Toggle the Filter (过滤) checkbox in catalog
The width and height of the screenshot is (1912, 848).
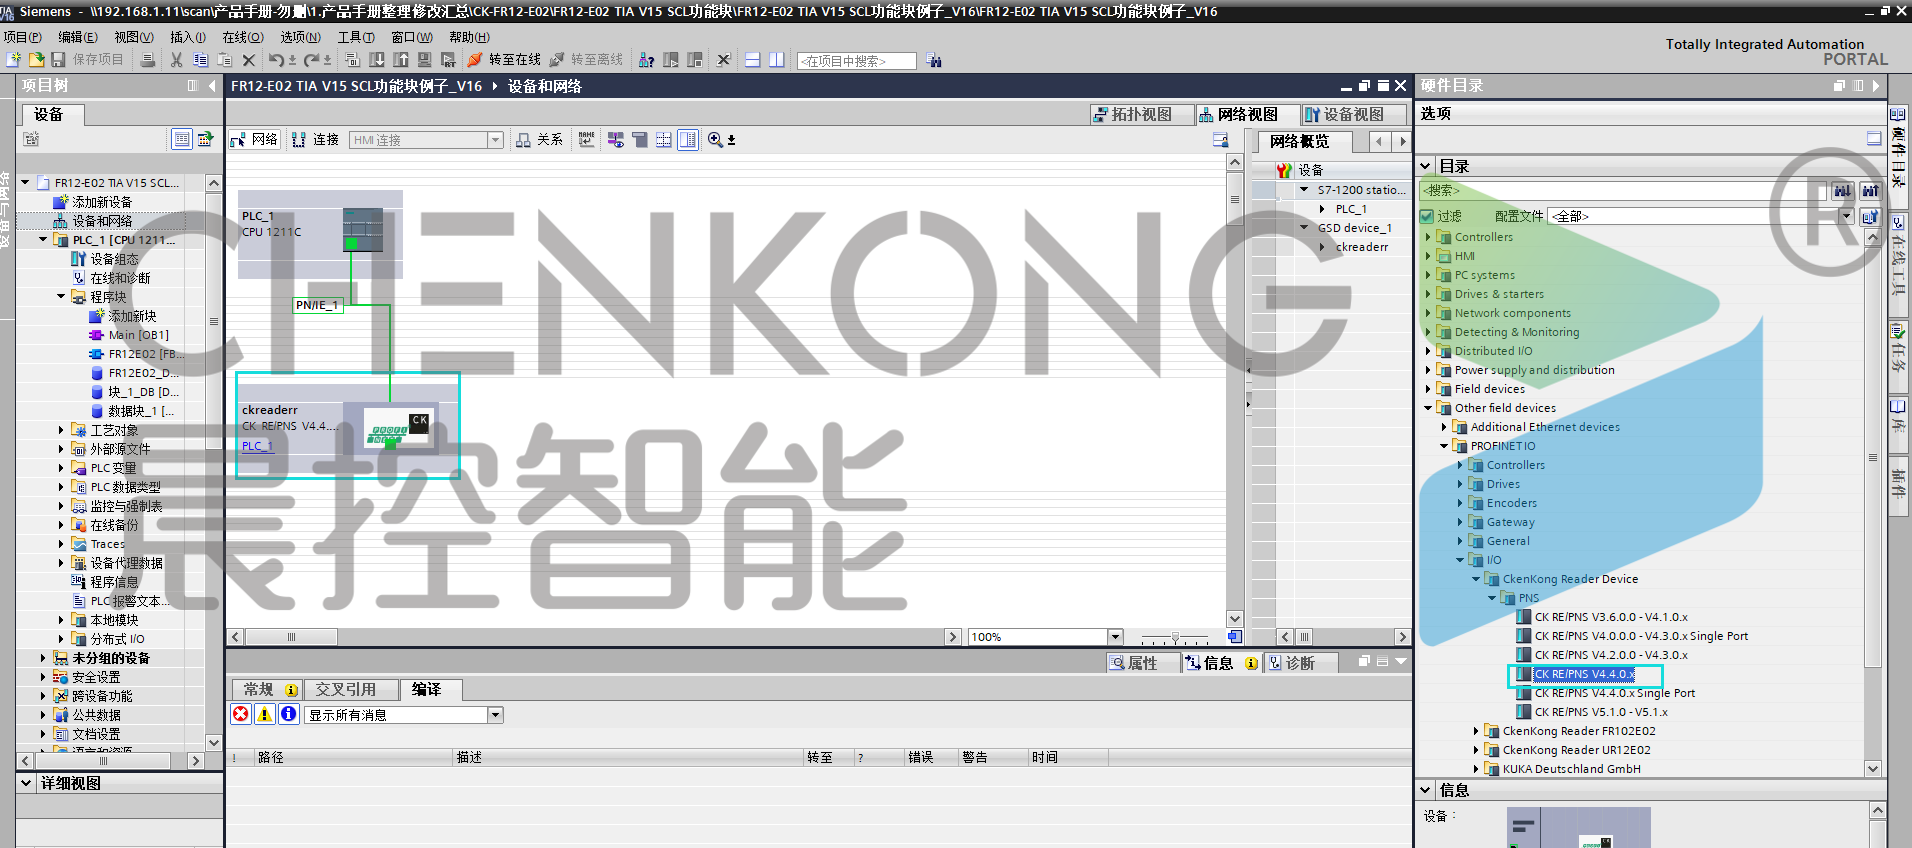pos(1427,216)
